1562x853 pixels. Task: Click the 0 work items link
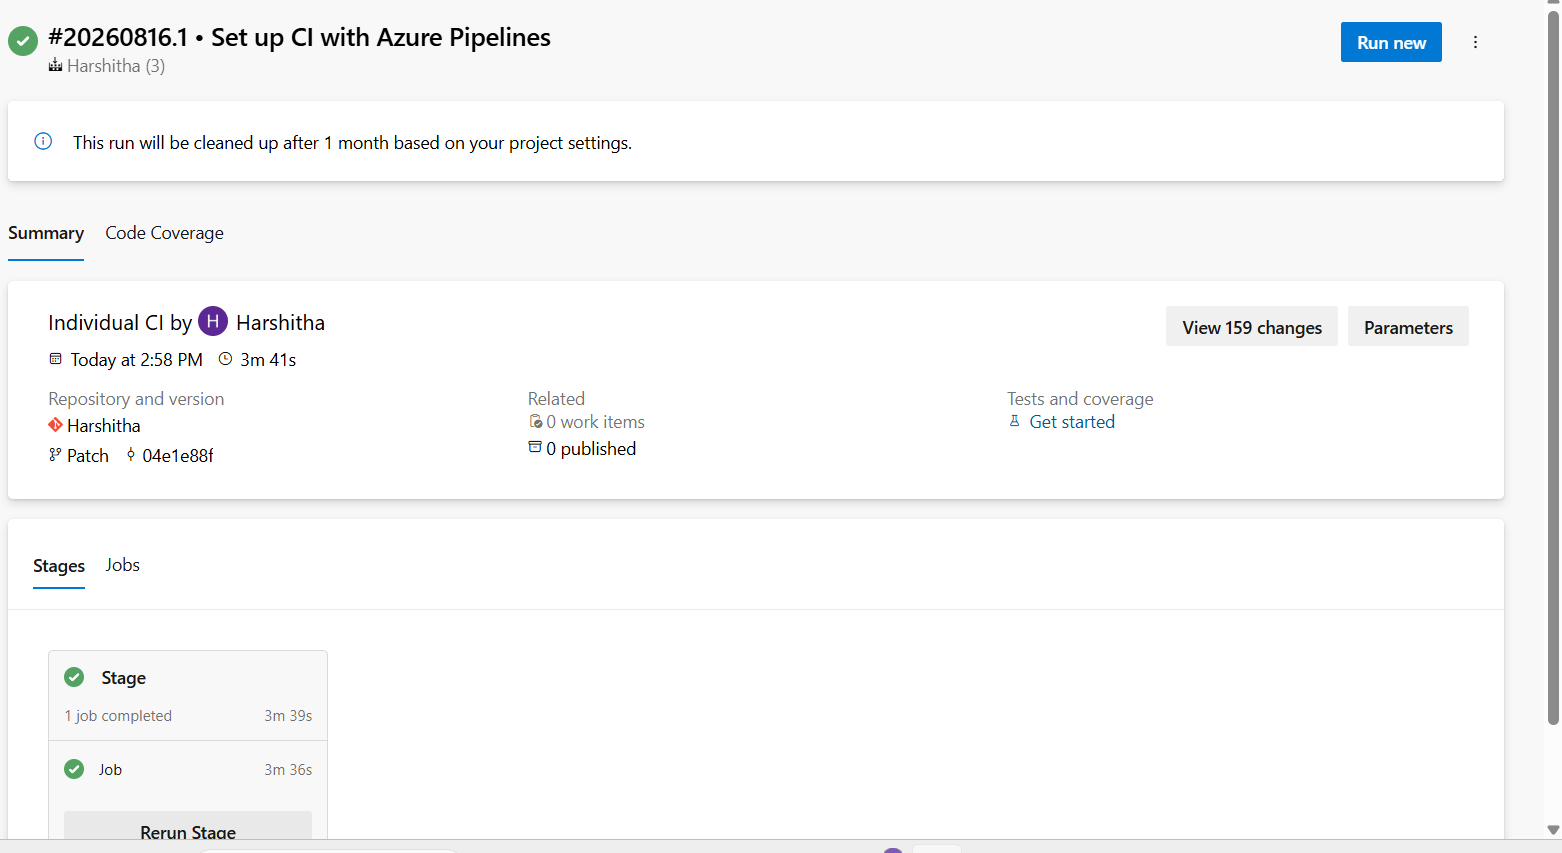[595, 422]
